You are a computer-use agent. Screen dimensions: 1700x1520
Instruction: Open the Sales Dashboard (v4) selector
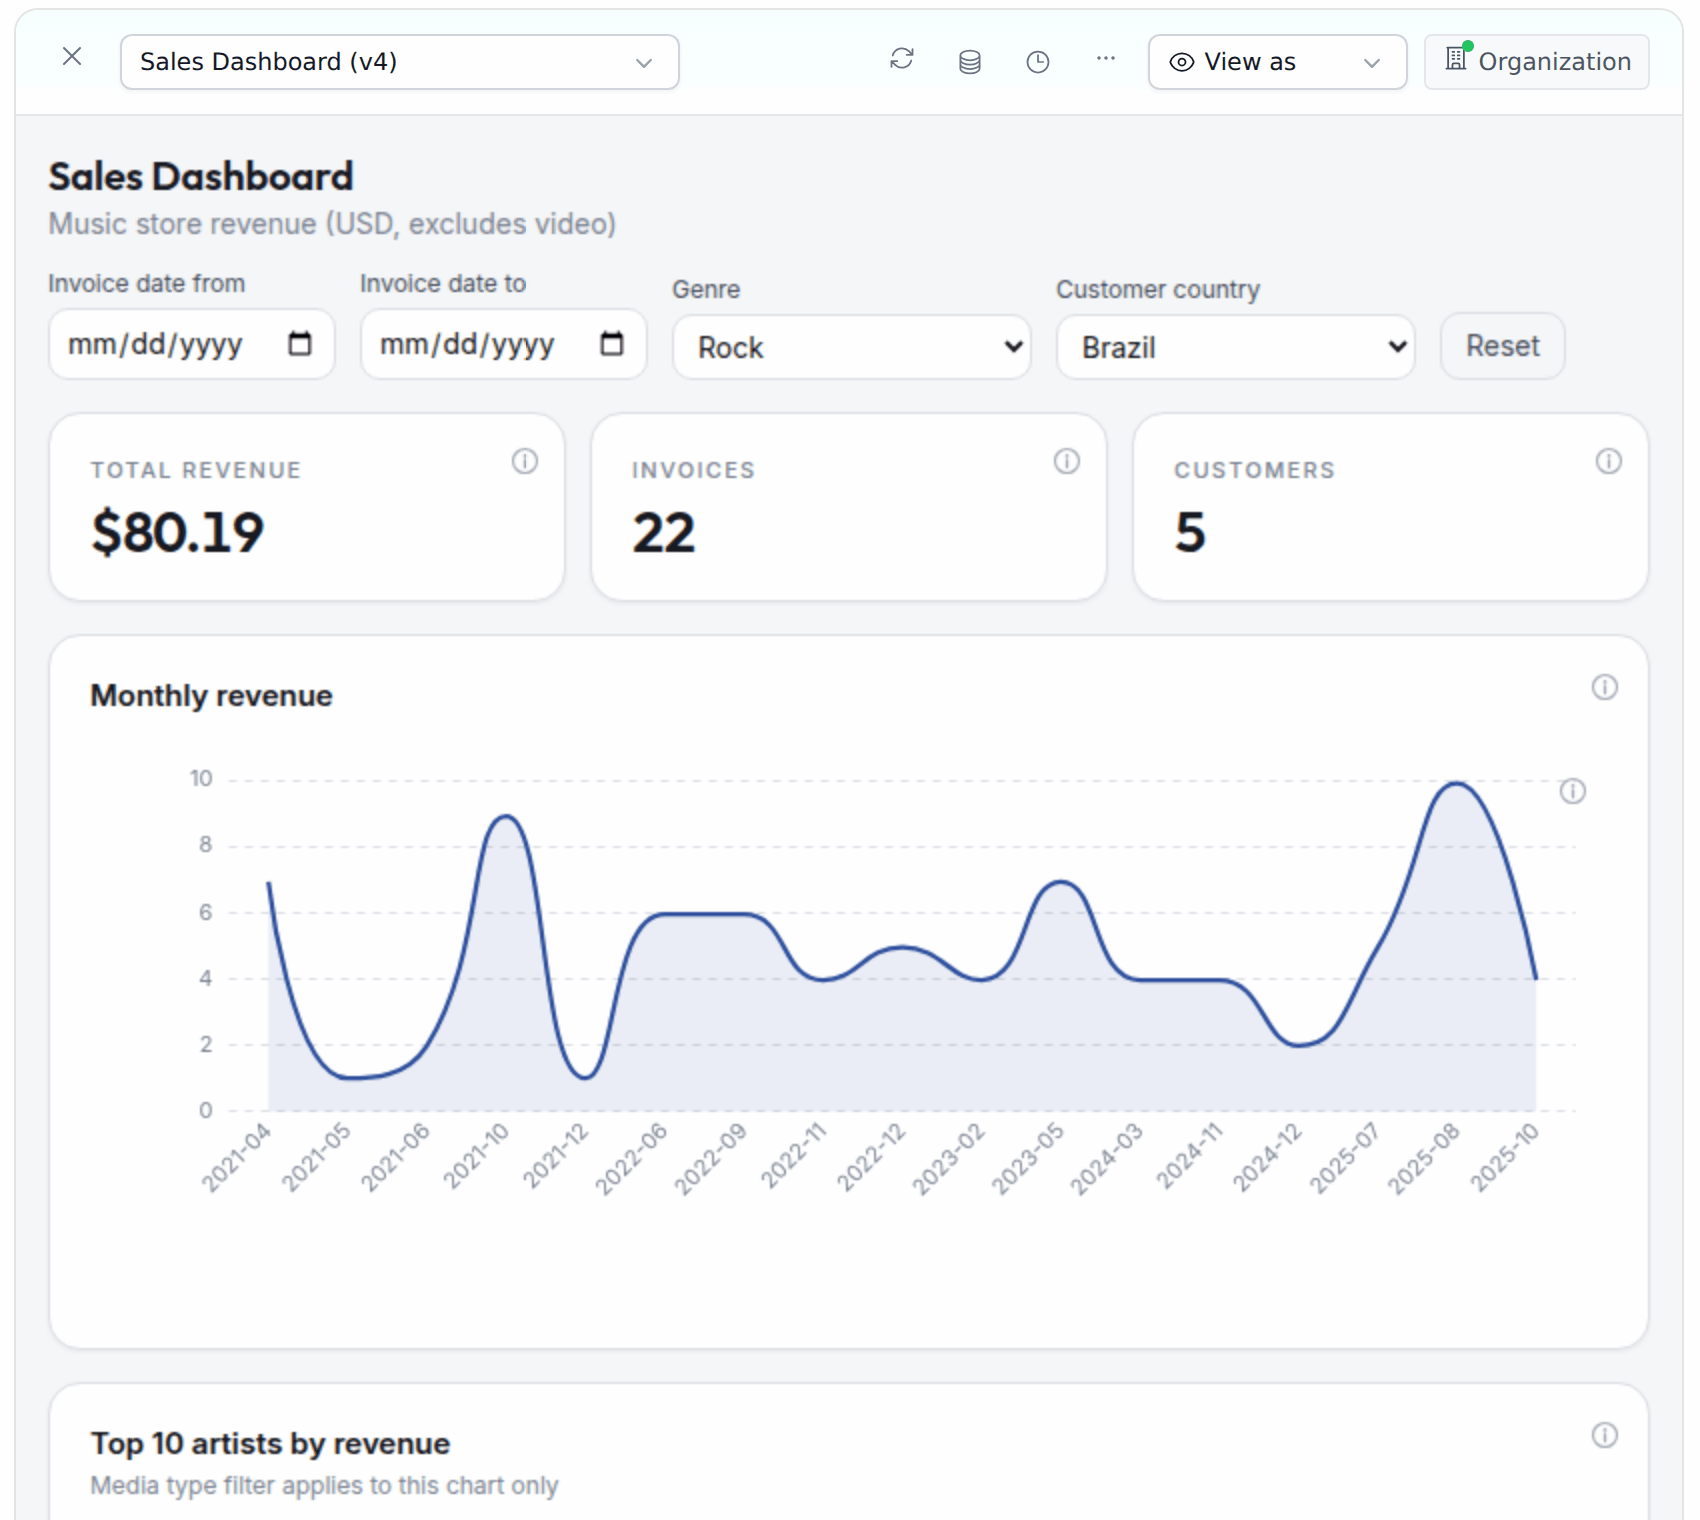pyautogui.click(x=400, y=62)
